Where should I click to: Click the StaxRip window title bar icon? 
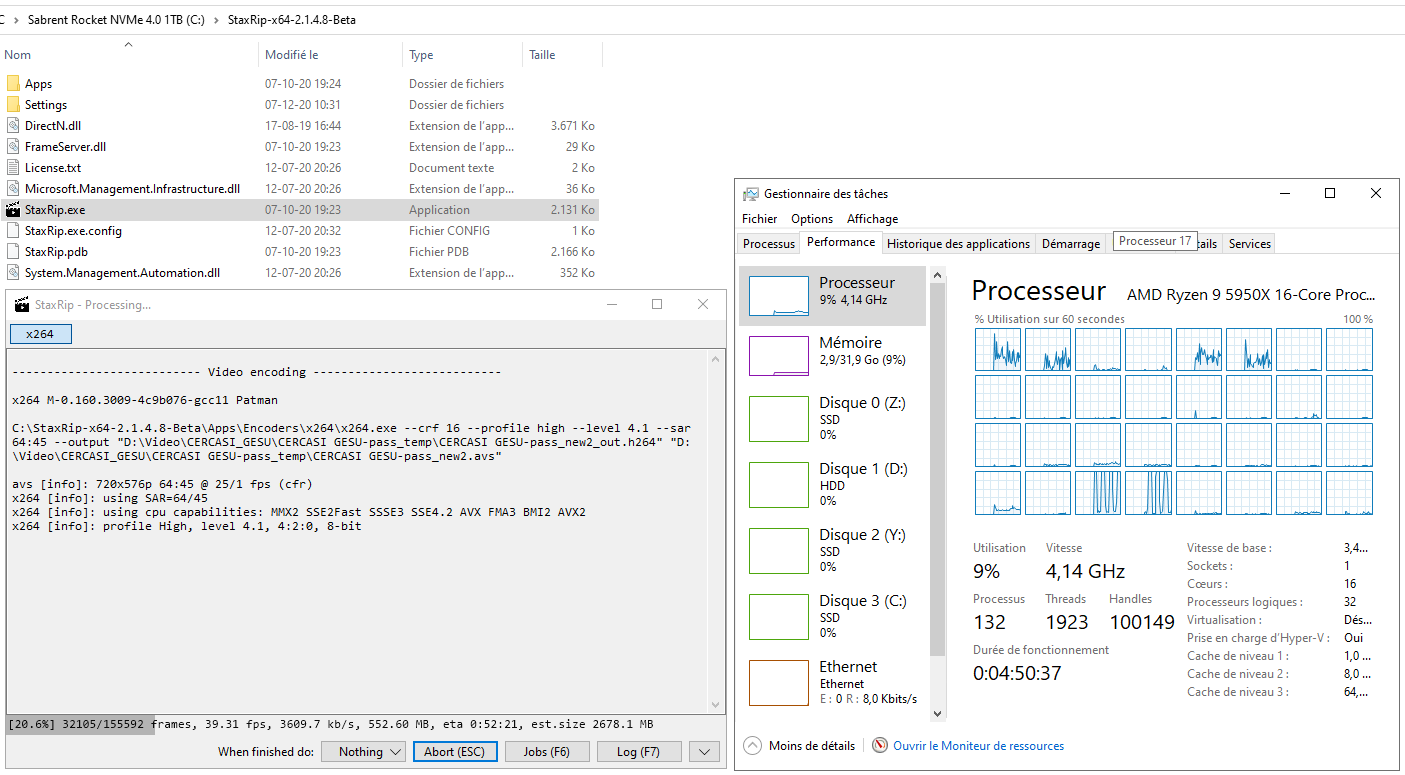(20, 305)
